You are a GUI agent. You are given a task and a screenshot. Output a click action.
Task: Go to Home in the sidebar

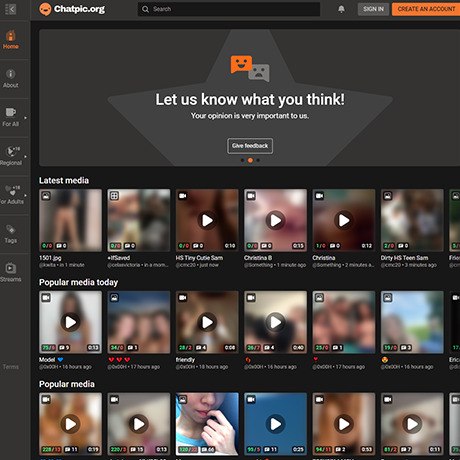coord(11,40)
